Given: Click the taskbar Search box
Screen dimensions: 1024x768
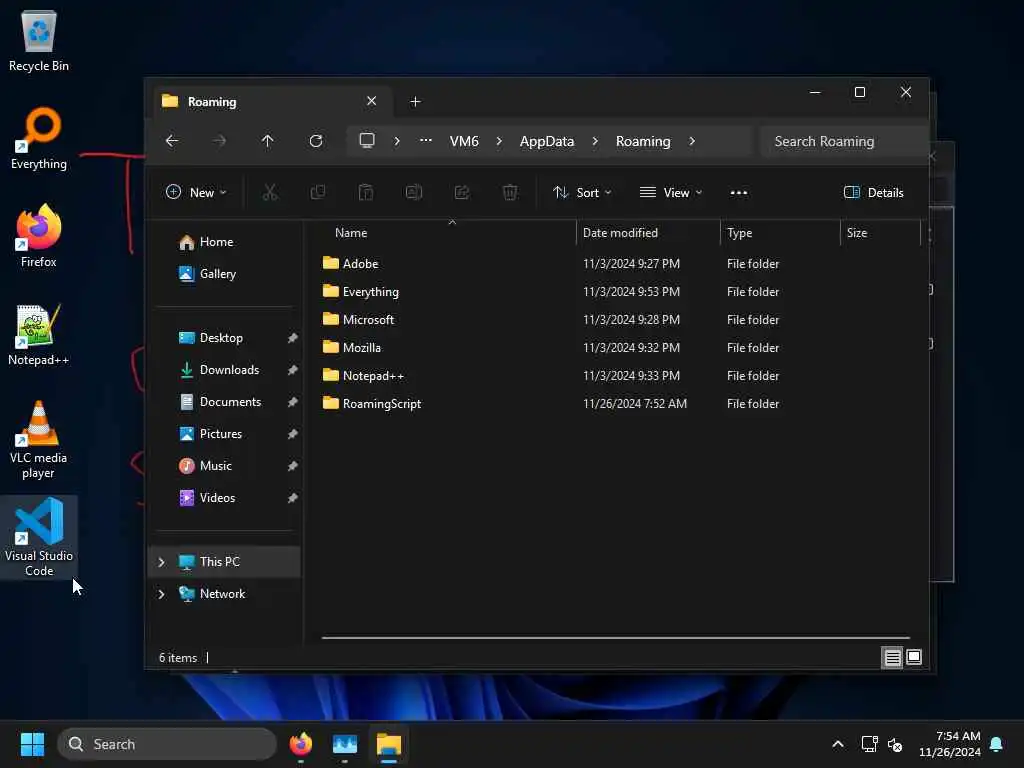Looking at the screenshot, I should (167, 744).
